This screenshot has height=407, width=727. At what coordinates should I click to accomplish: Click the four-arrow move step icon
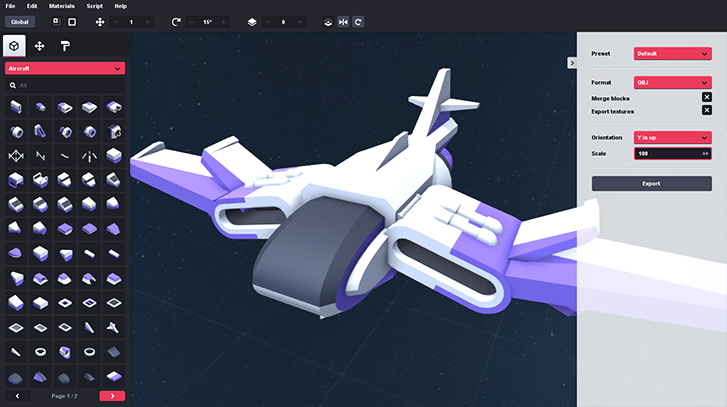tap(99, 21)
